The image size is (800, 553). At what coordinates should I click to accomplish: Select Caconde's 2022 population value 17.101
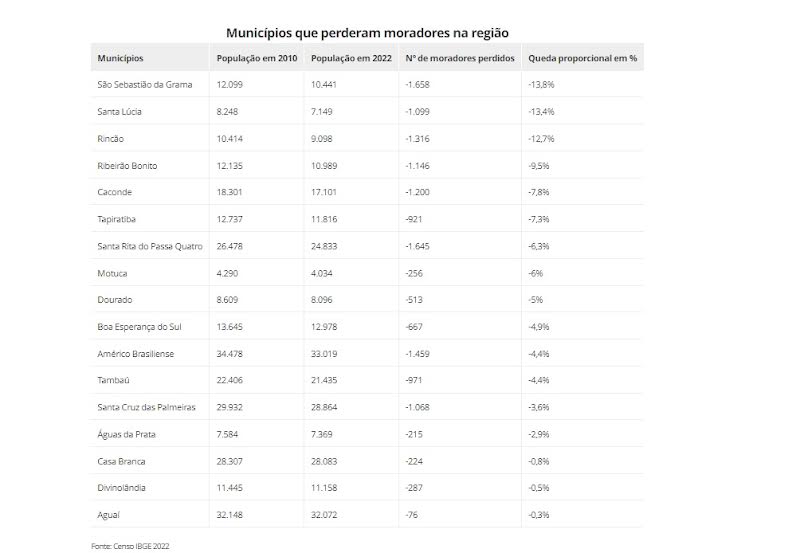(324, 192)
